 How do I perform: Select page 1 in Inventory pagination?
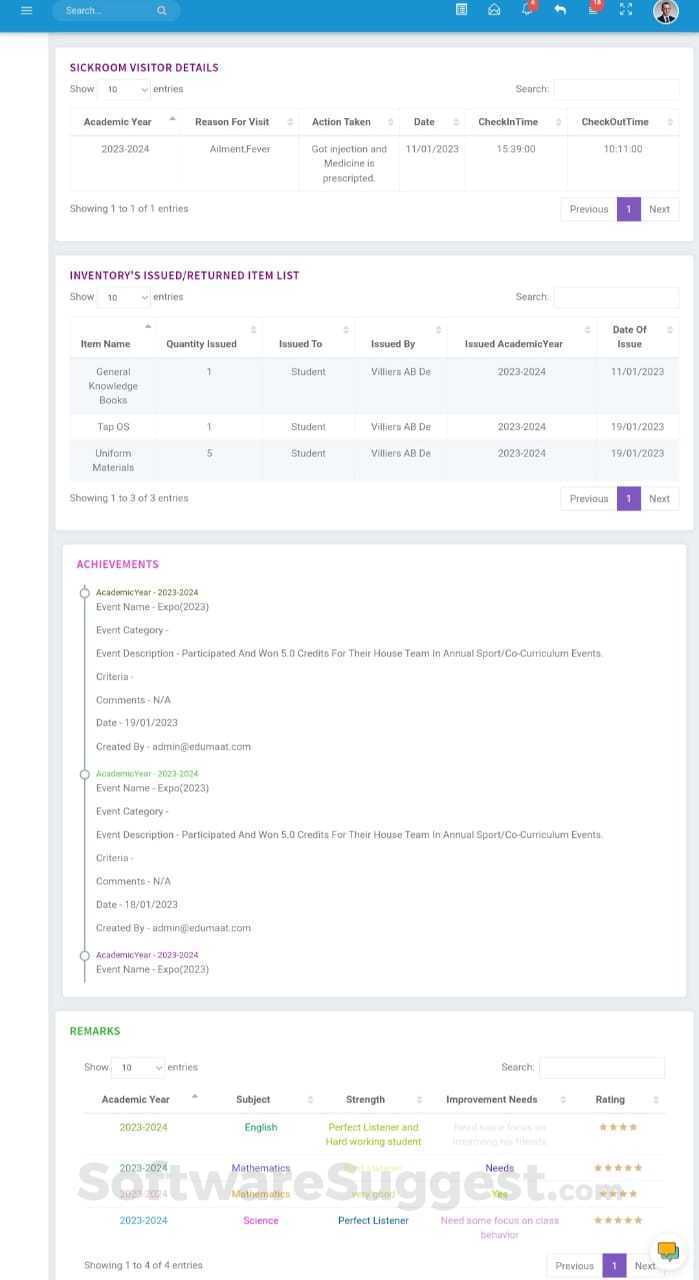pos(629,499)
